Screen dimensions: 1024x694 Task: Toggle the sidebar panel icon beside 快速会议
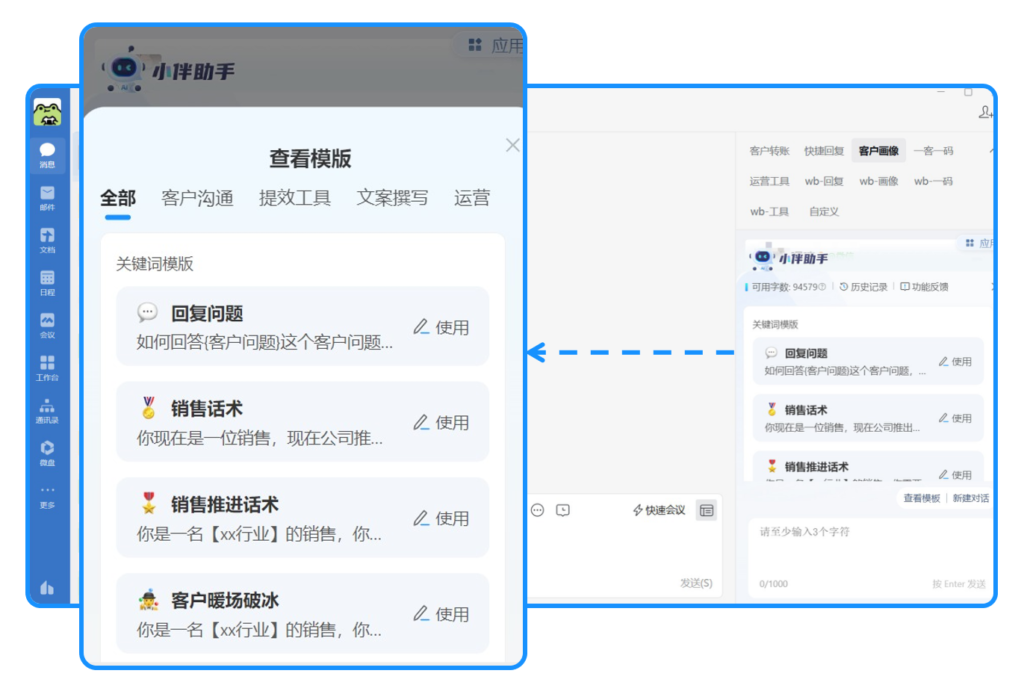[707, 511]
